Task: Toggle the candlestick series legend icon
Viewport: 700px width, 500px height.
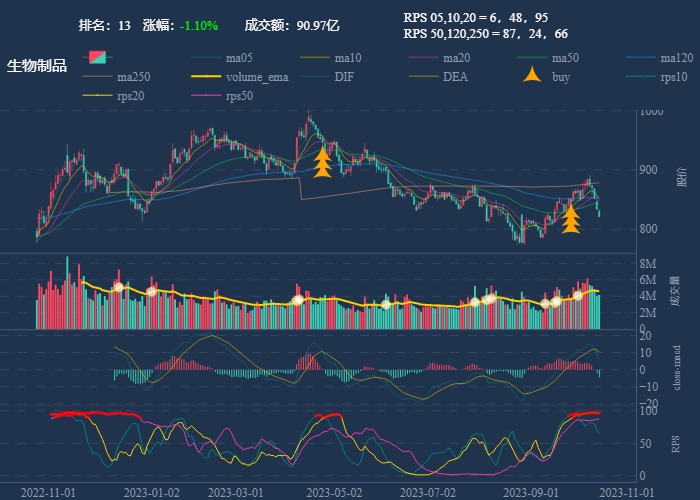Action: tap(97, 58)
